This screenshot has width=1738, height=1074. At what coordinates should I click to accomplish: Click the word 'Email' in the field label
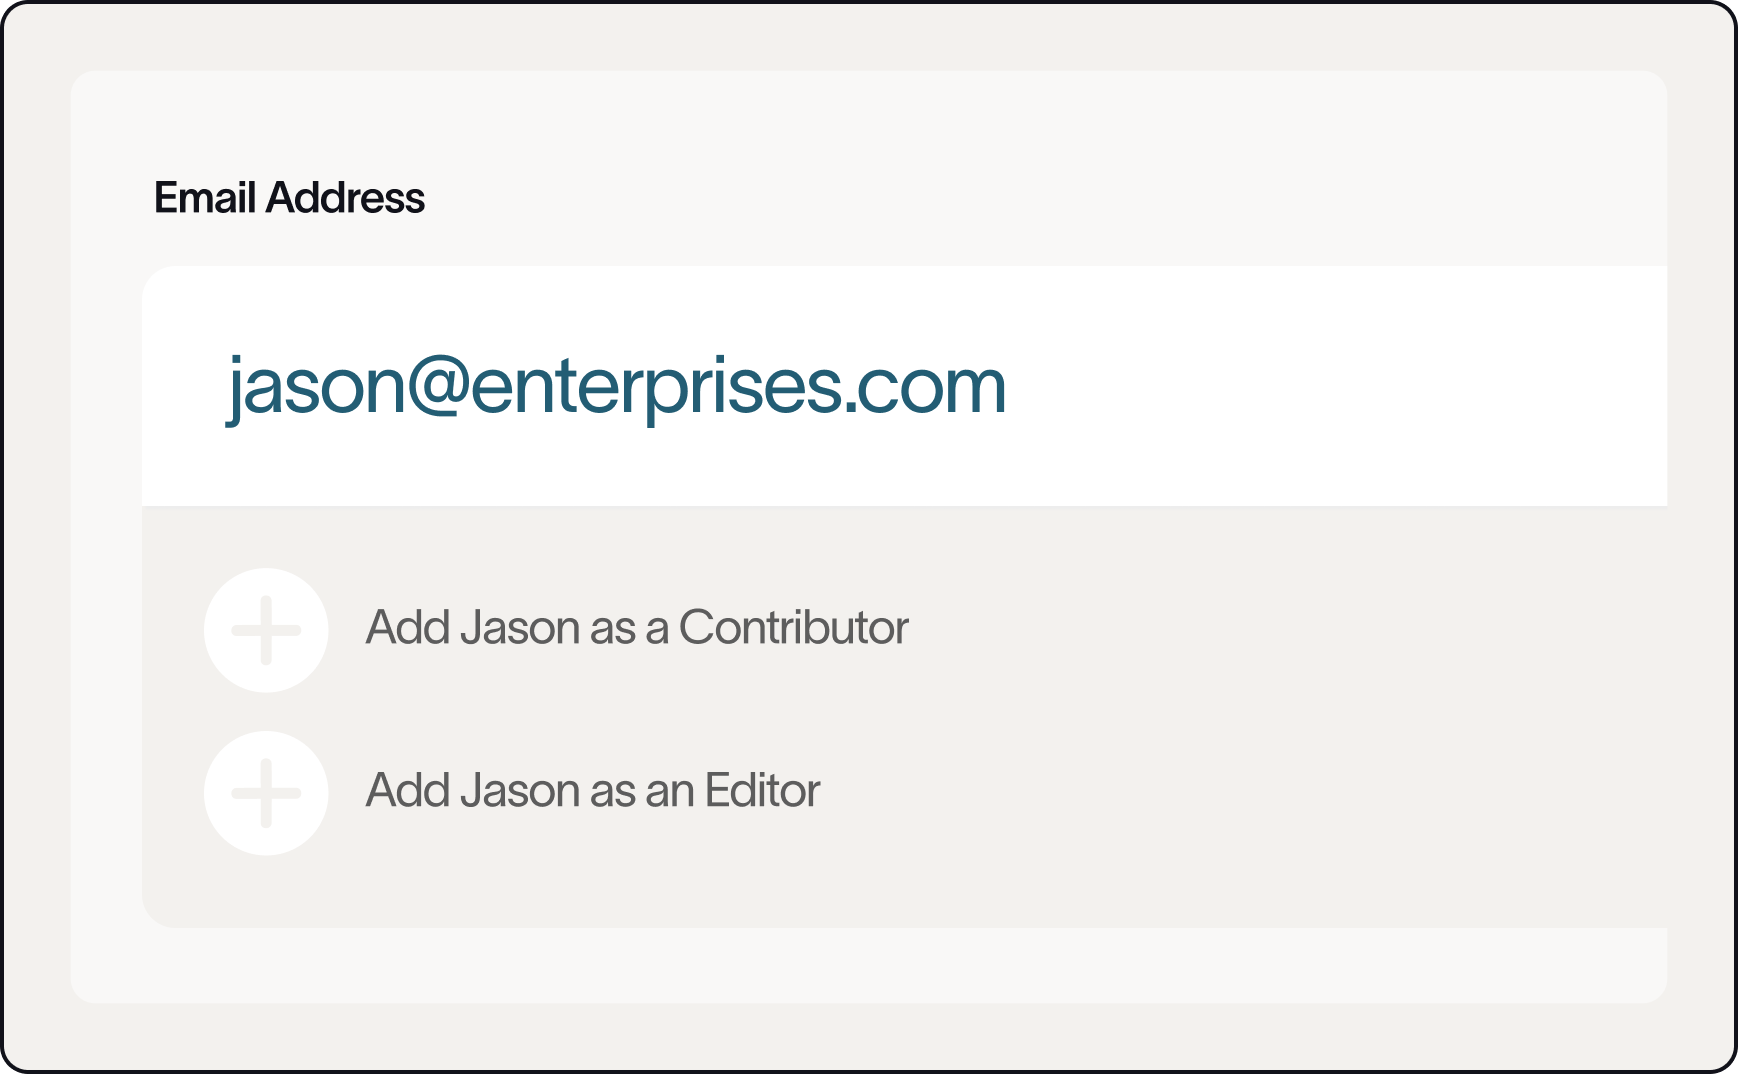(205, 198)
